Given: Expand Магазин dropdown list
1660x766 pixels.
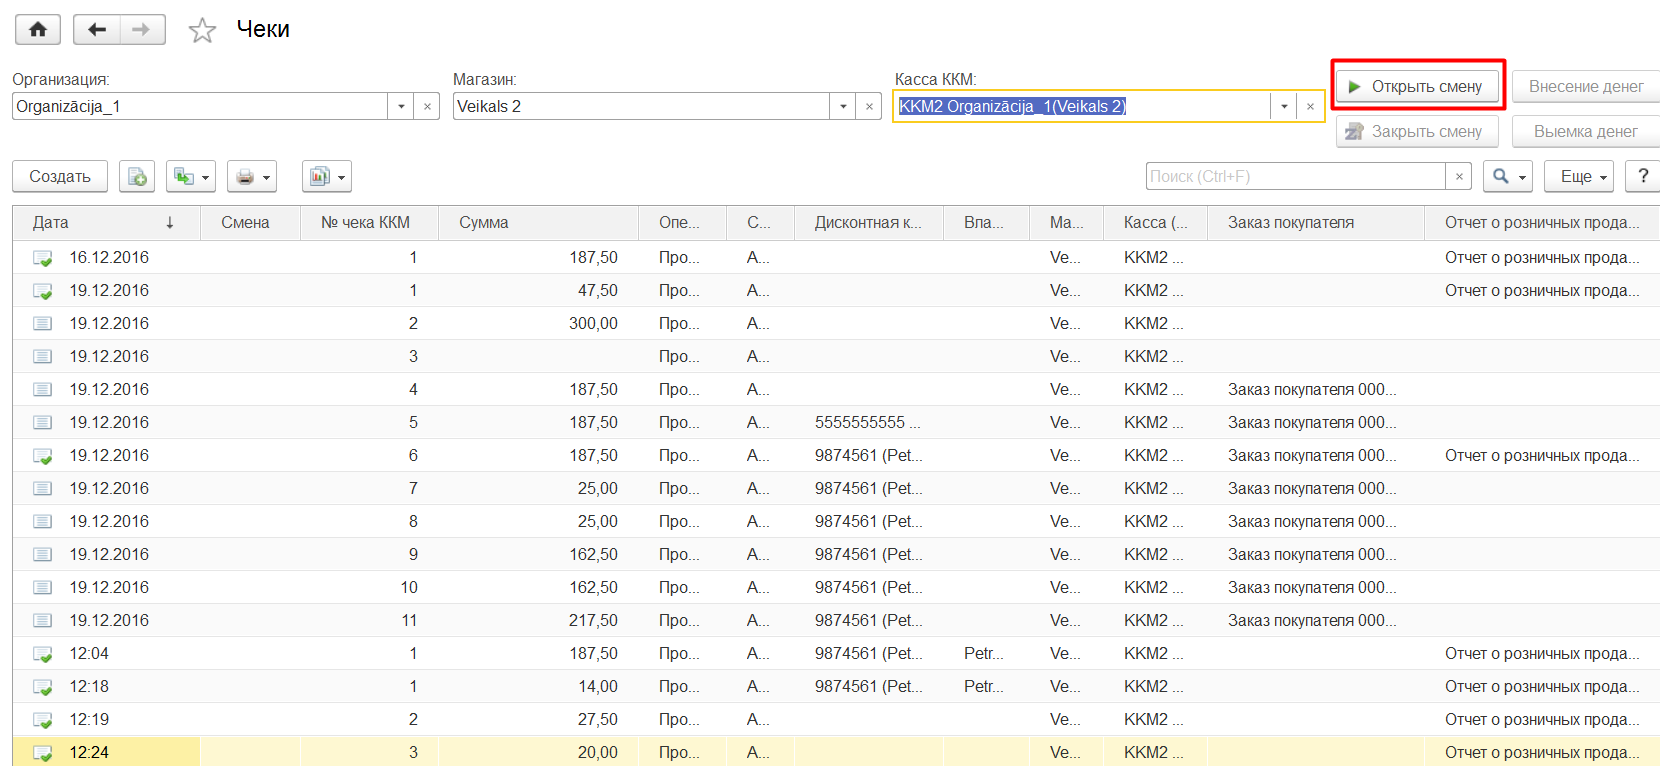Looking at the screenshot, I should point(843,106).
